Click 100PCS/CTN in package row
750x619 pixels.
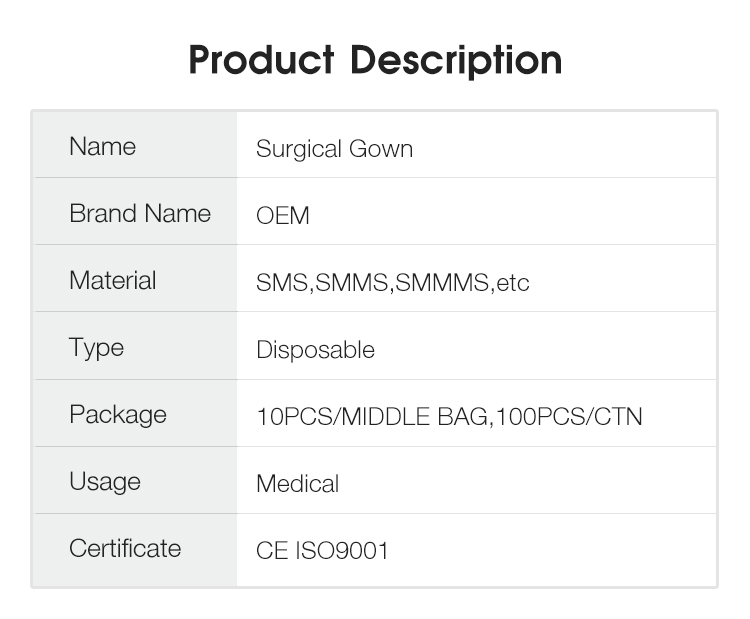click(569, 417)
